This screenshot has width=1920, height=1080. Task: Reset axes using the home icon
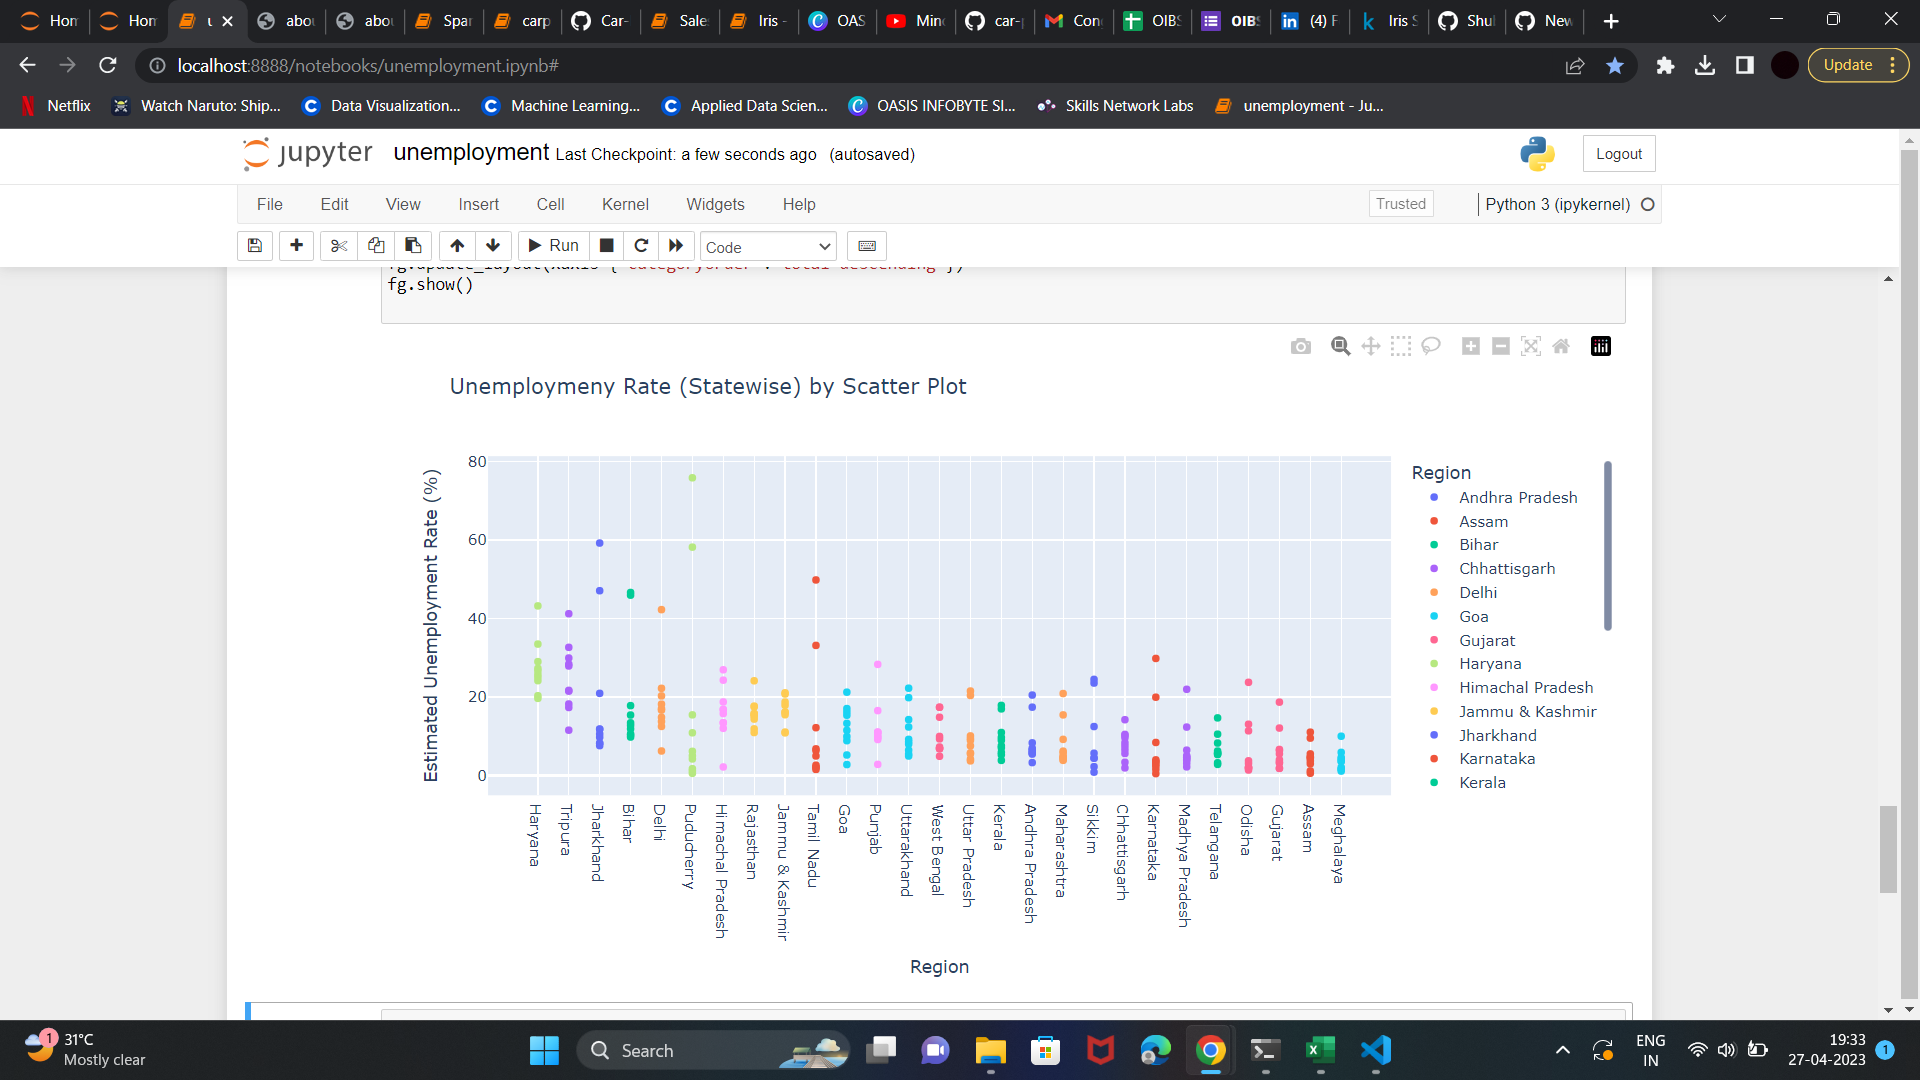coord(1561,346)
